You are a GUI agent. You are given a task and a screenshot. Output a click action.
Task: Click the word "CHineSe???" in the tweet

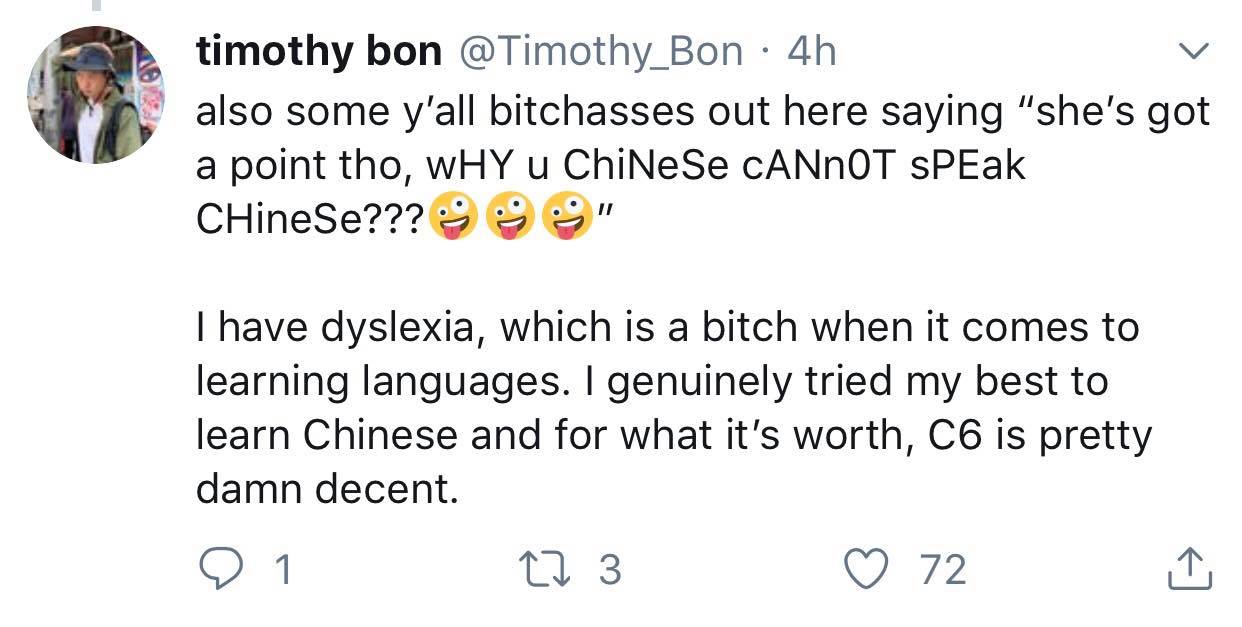pyautogui.click(x=310, y=220)
